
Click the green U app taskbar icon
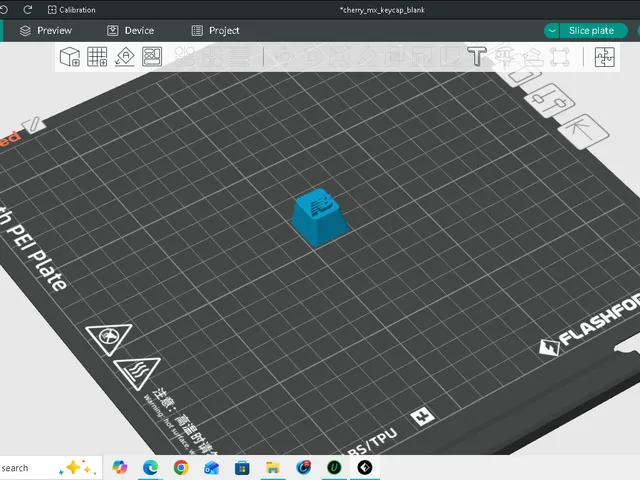click(334, 467)
